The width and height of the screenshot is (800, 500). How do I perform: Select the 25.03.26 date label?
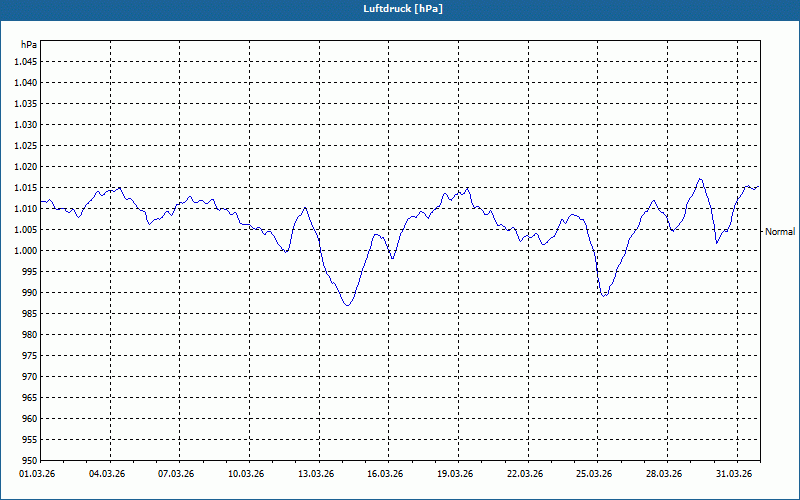(594, 474)
